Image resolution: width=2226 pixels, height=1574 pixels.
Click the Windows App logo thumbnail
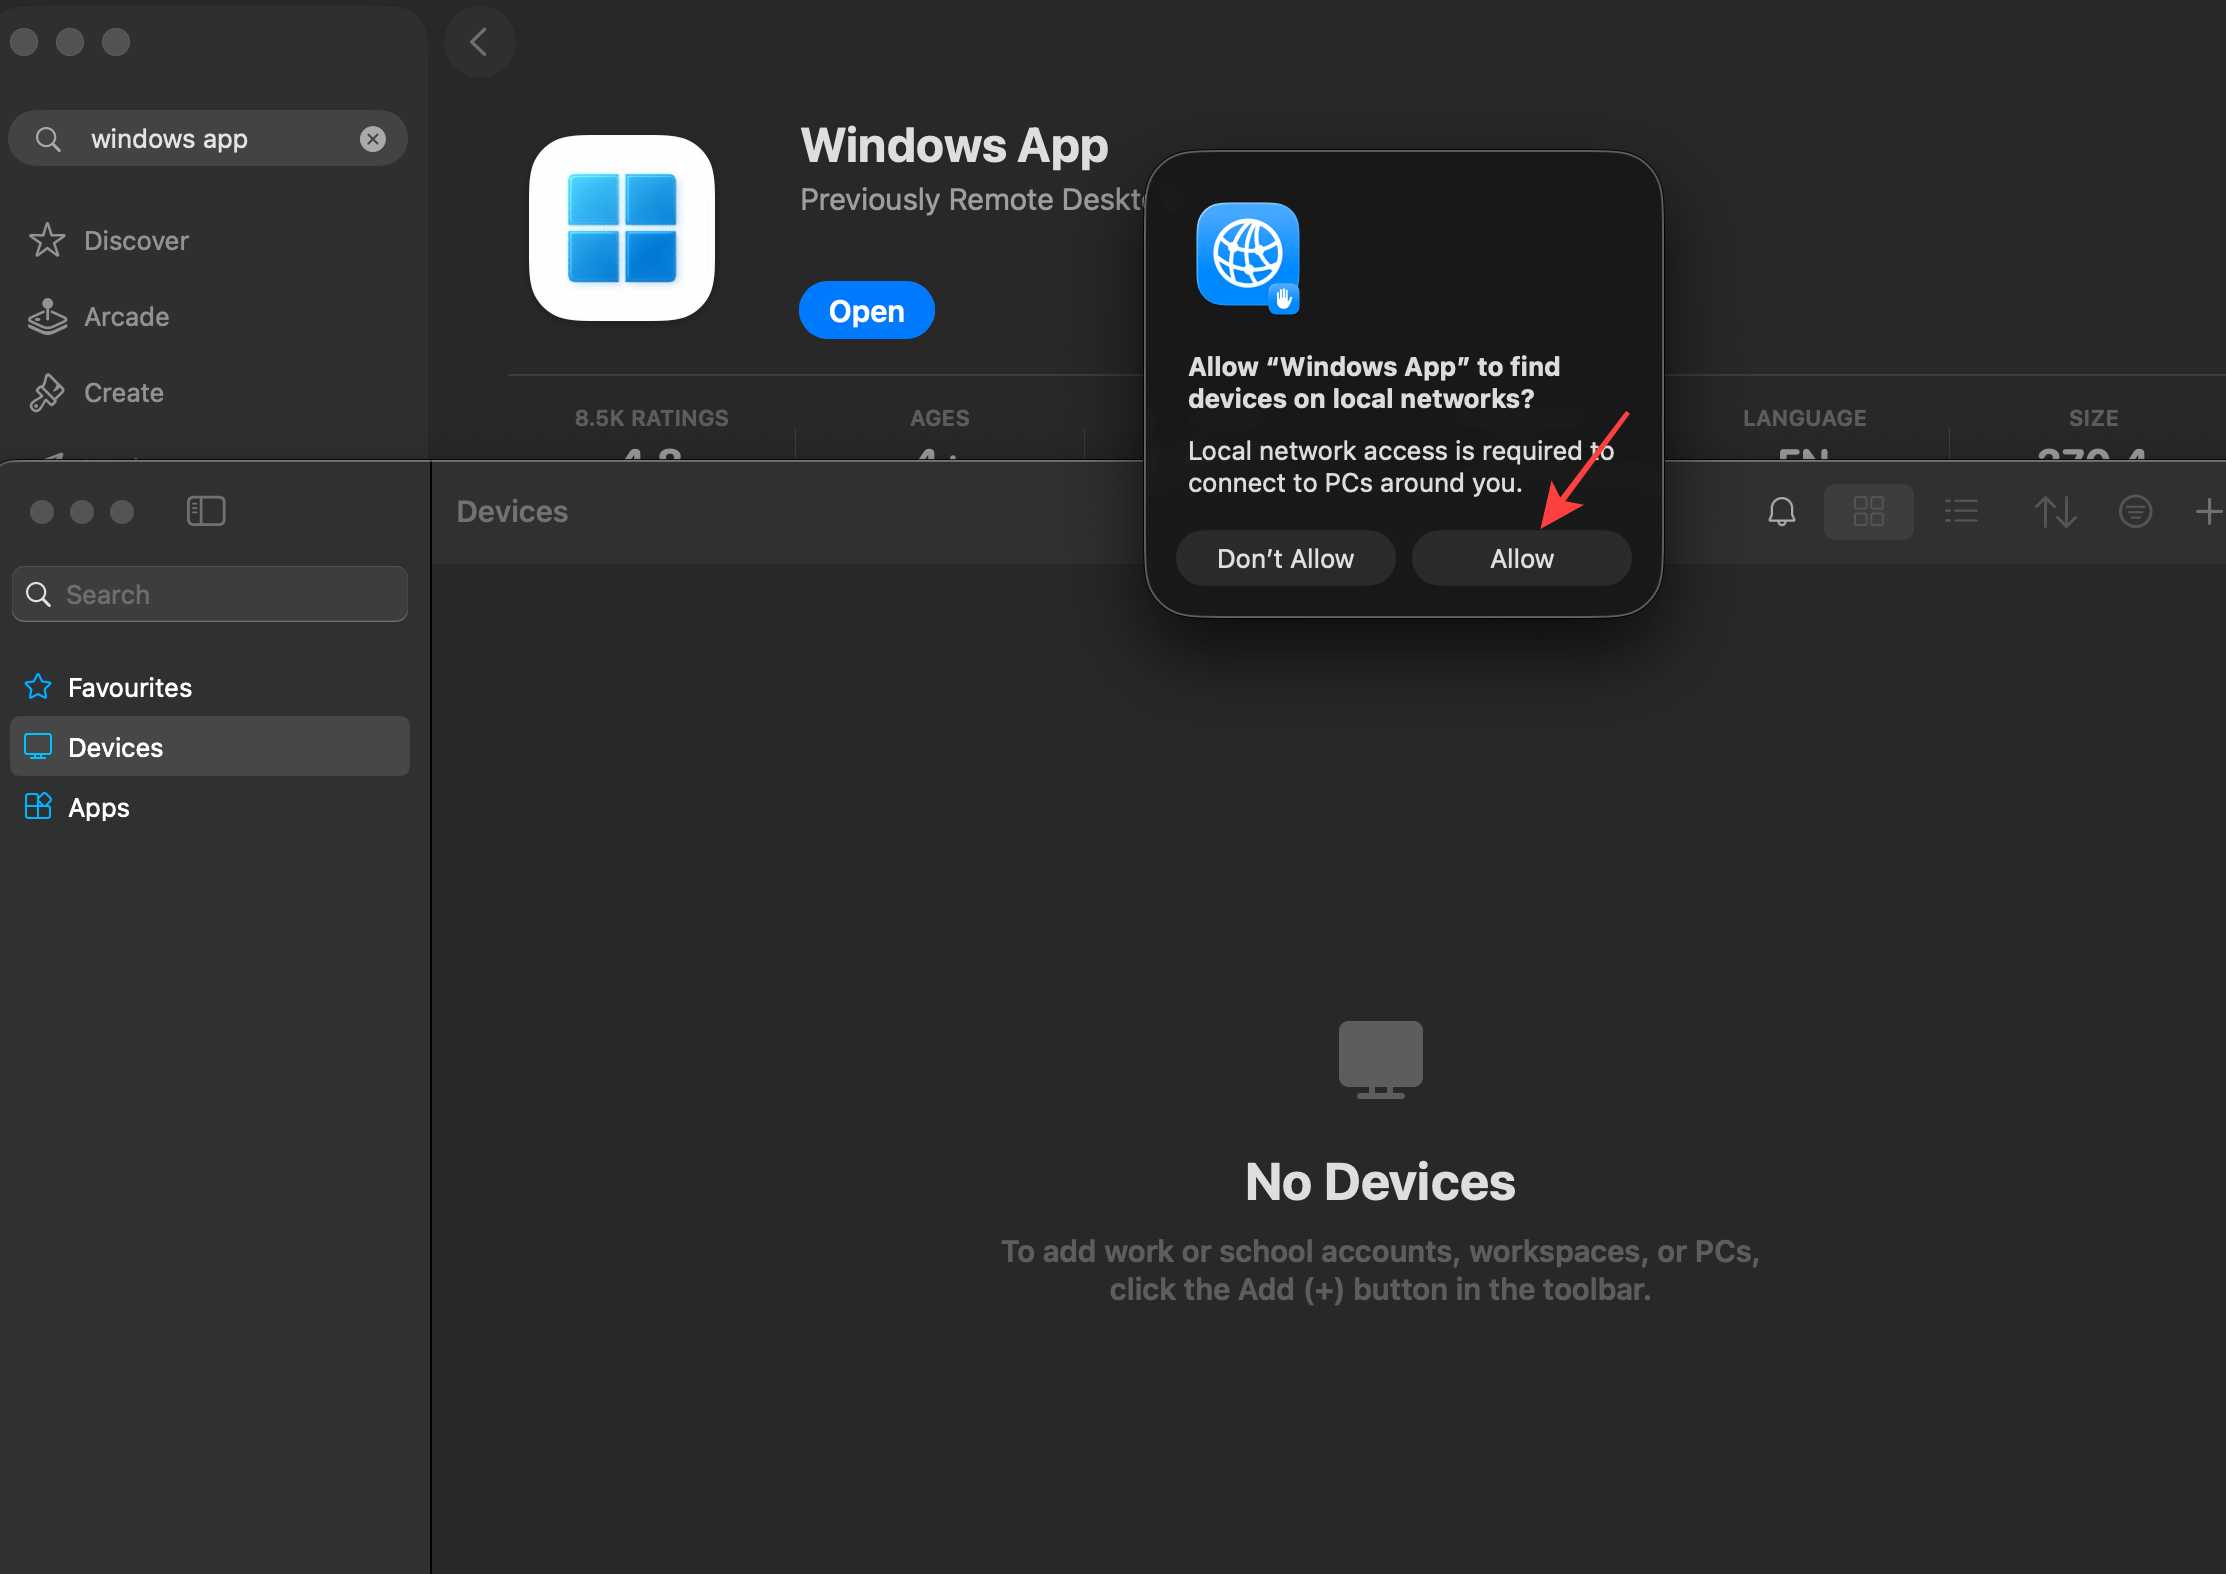(x=621, y=228)
